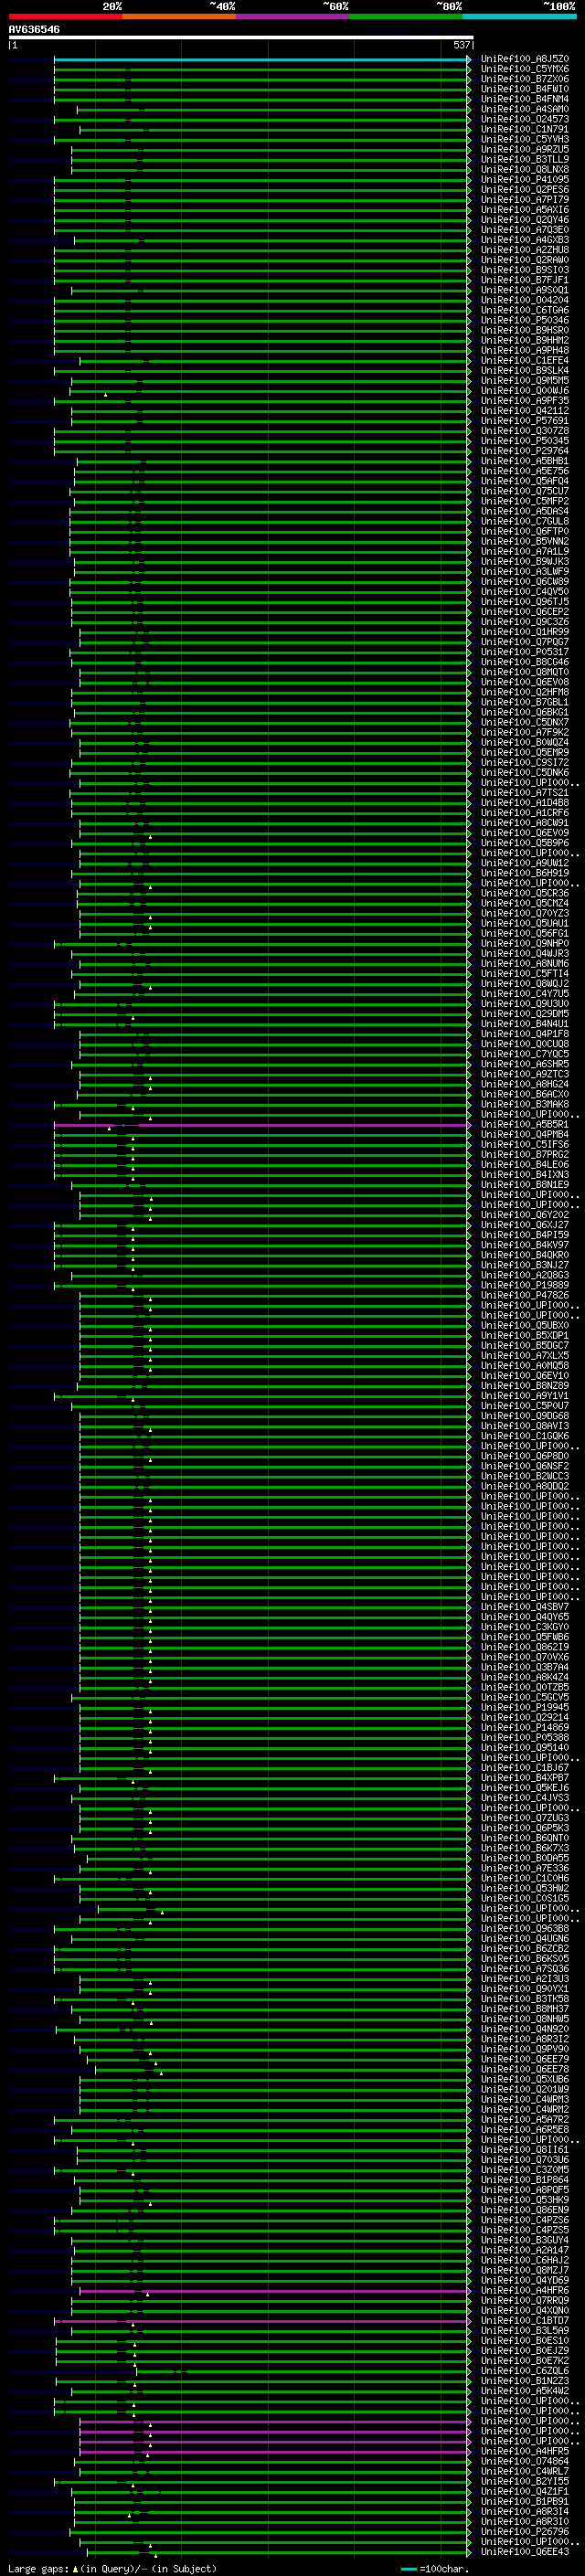
Task: Select UniRef100_Q4PMB4 hit
Action: point(525,1135)
